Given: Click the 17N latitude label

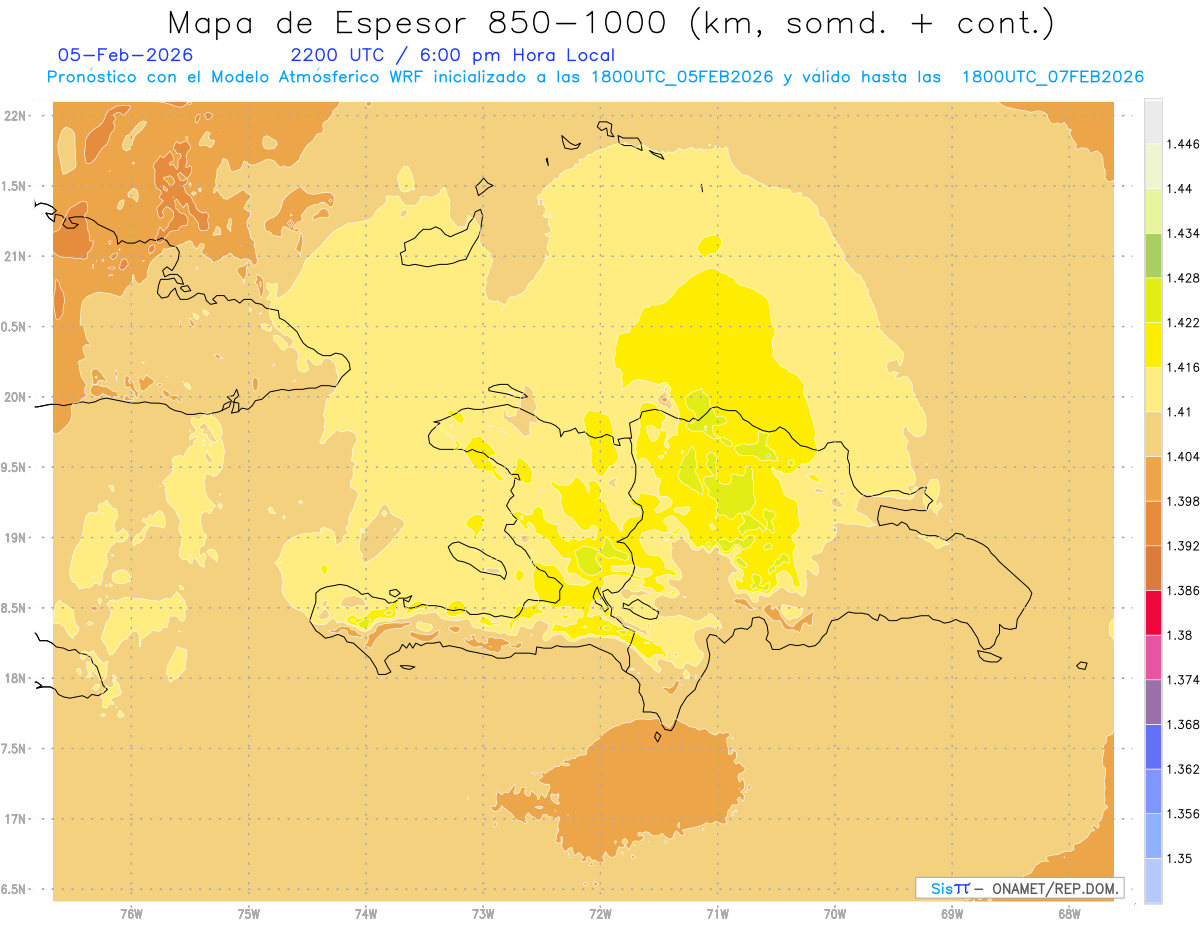Looking at the screenshot, I should (16, 819).
